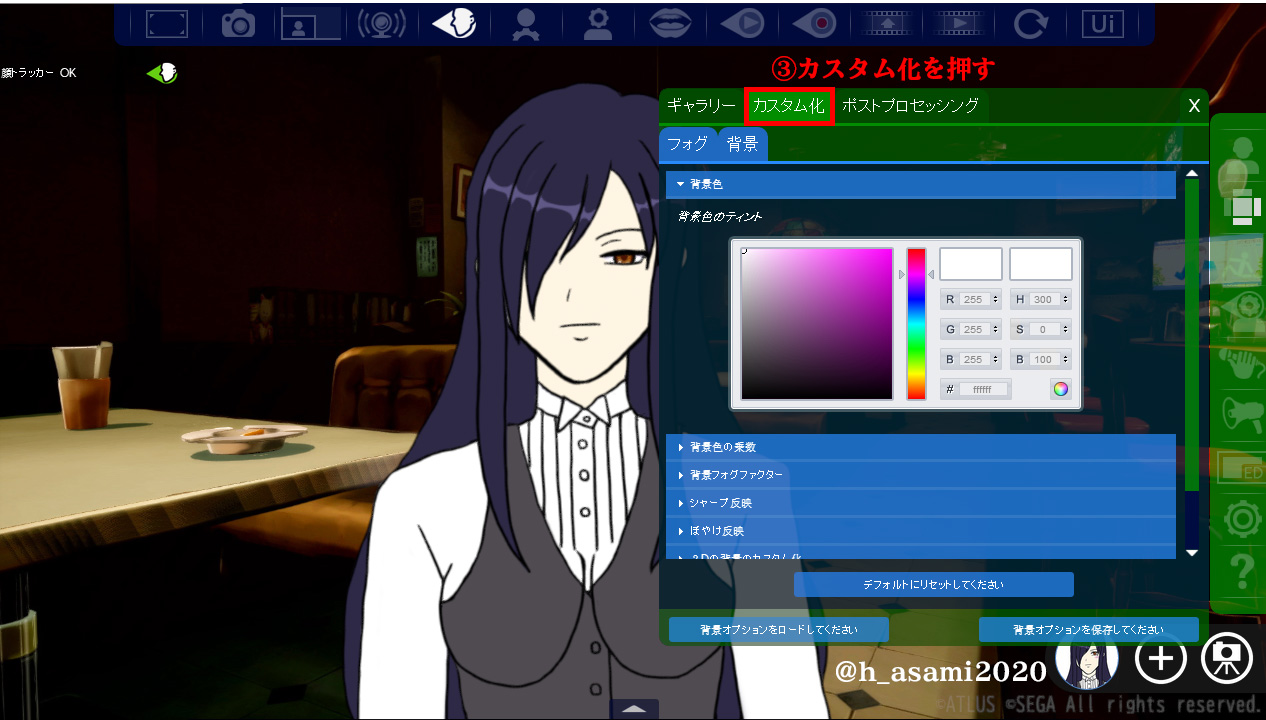Take a screenshot with the camera icon
The width and height of the screenshot is (1266, 720).
(238, 23)
